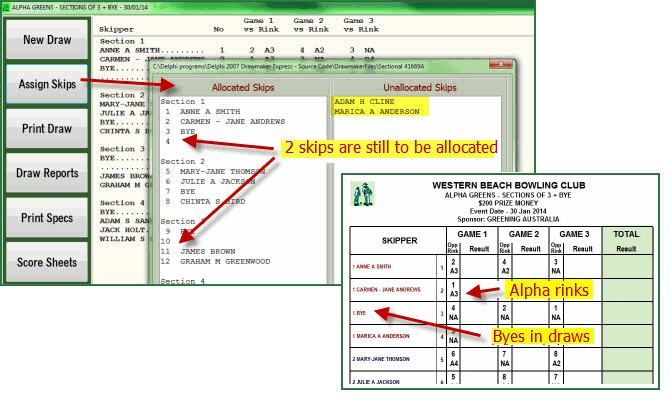670x398 pixels.
Task: Open Draw Reports
Action: [47, 173]
